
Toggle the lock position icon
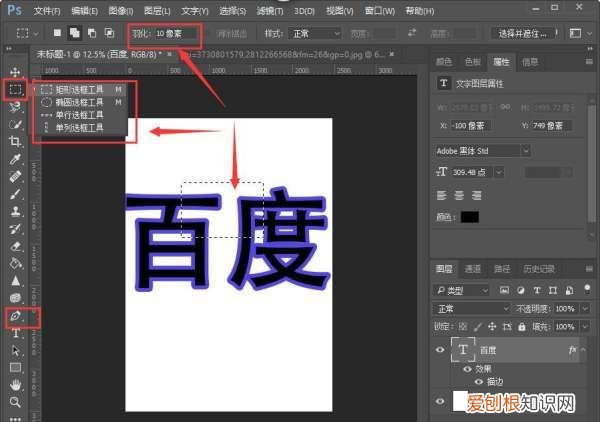[492, 327]
